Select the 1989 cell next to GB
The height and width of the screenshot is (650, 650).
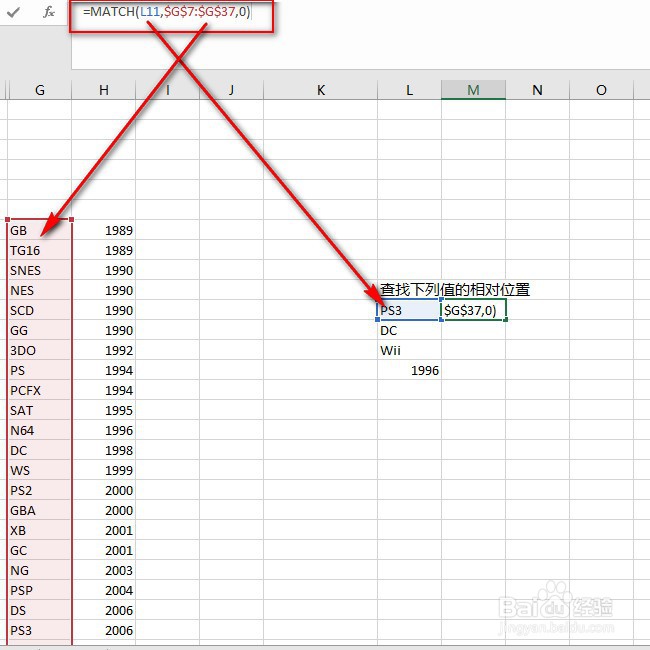[104, 230]
